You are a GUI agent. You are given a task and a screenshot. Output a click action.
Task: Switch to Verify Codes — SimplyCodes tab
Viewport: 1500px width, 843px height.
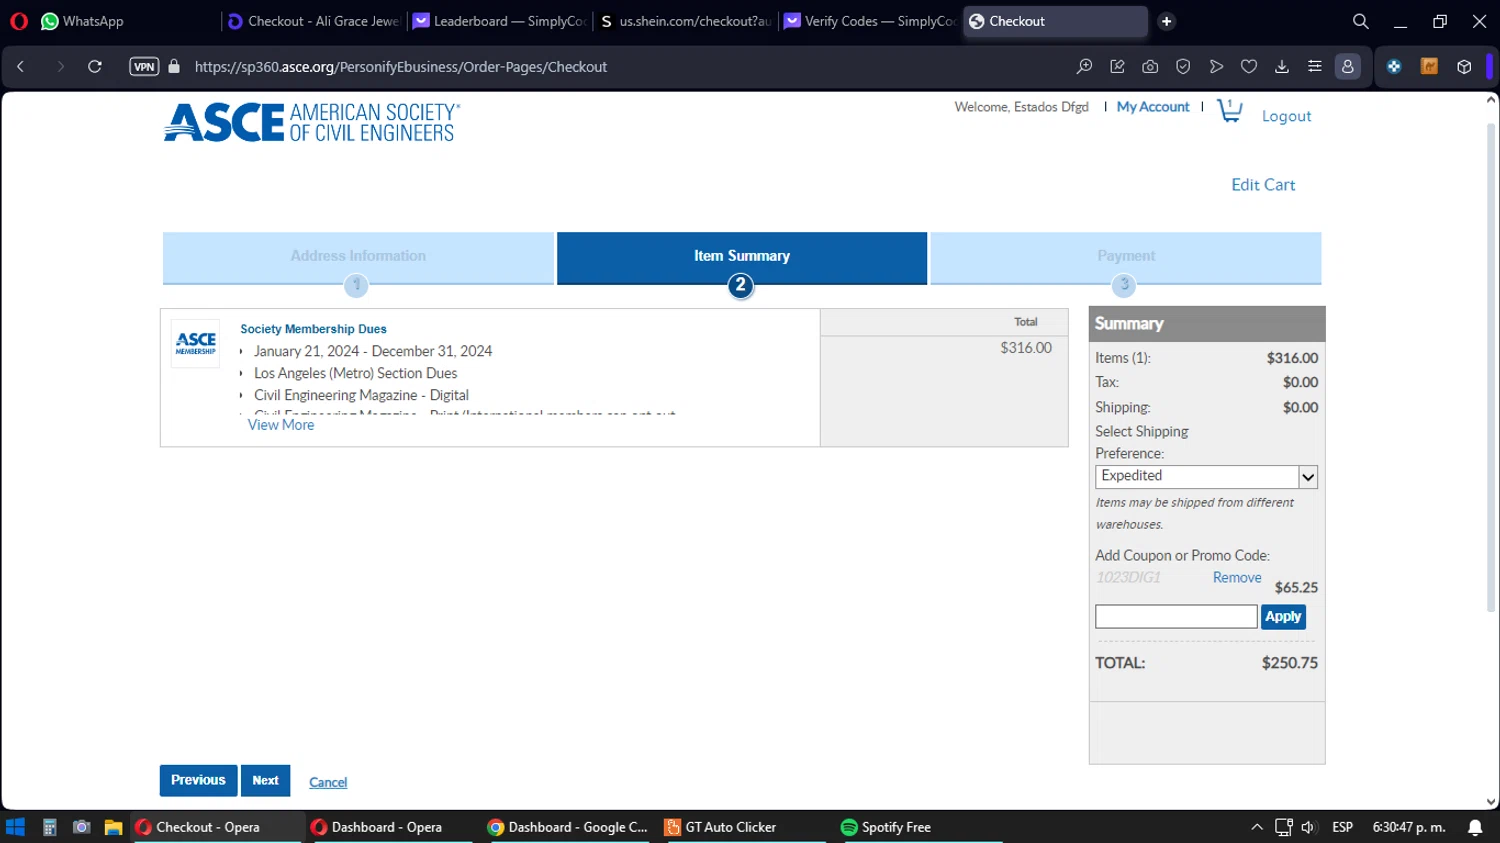pos(870,21)
